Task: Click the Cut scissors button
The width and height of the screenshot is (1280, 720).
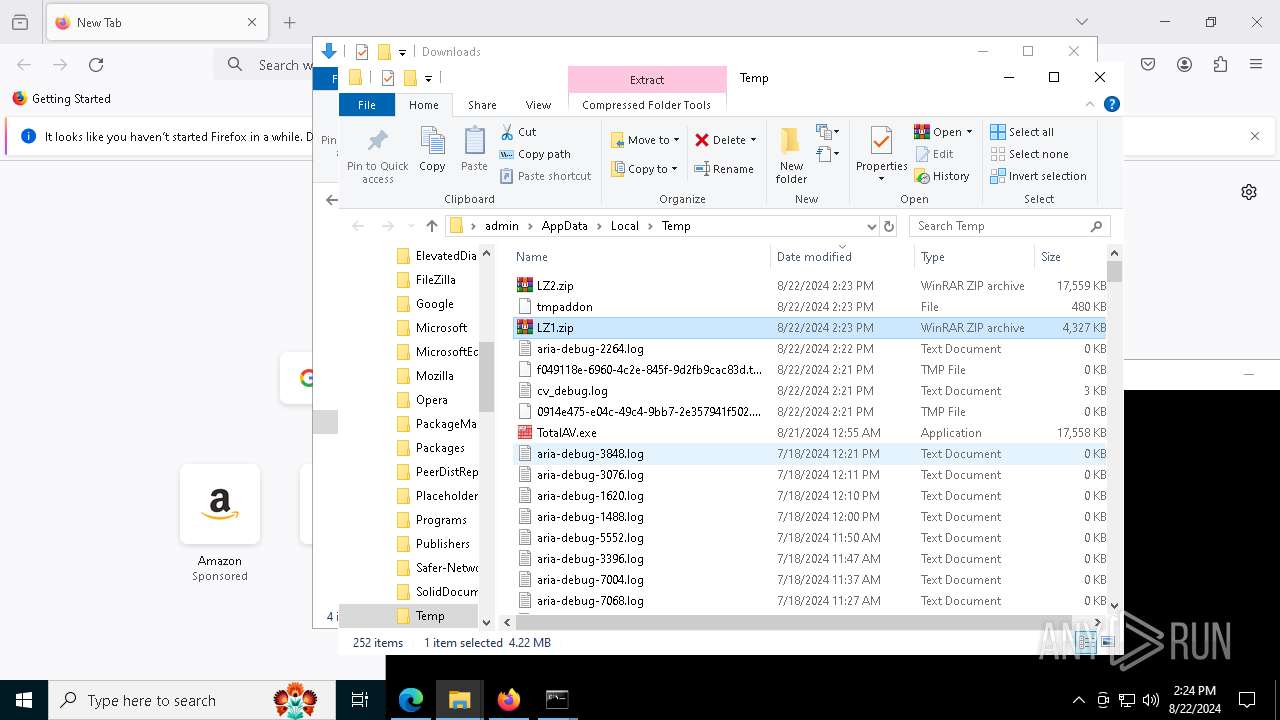Action: tap(519, 132)
